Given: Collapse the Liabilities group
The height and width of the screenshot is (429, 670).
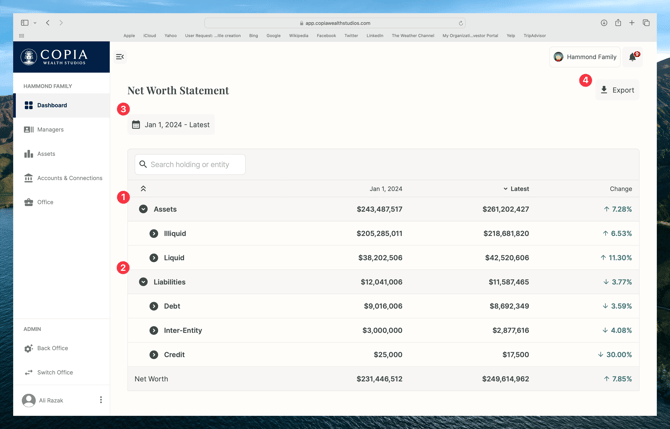Looking at the screenshot, I should (143, 282).
